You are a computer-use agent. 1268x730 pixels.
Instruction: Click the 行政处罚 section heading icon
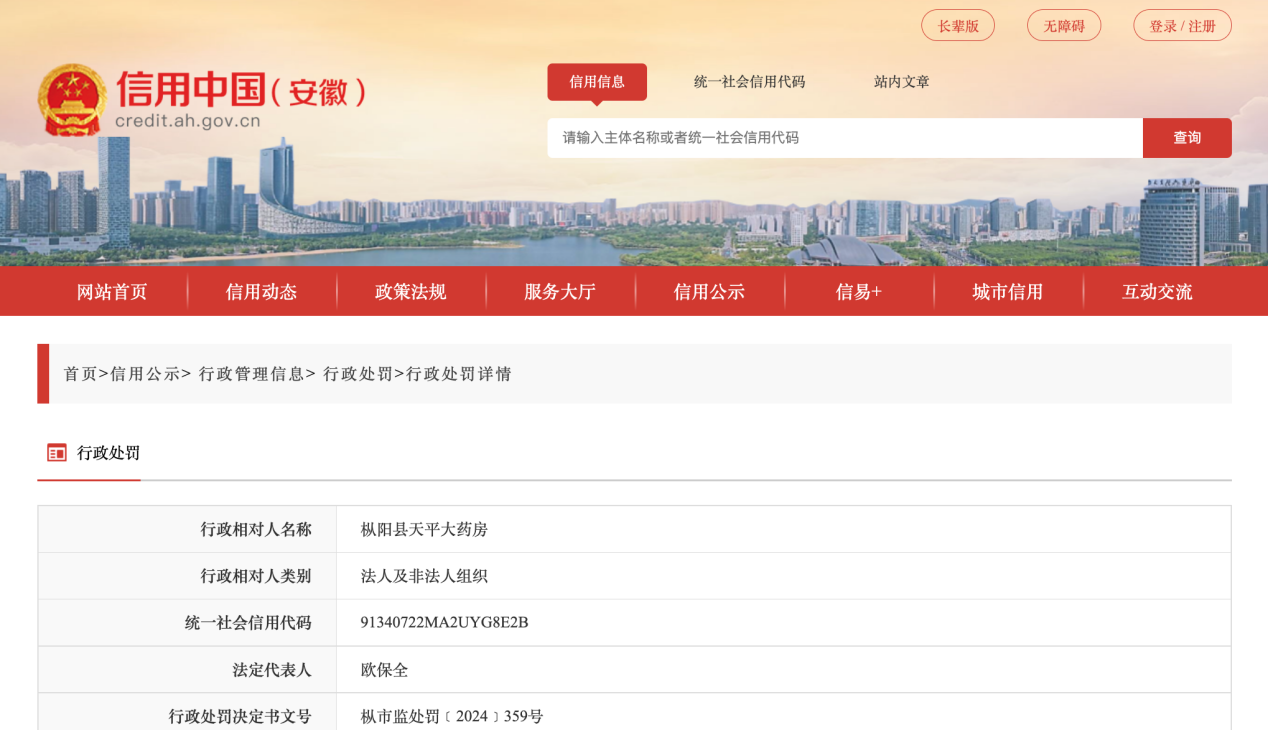(x=57, y=453)
